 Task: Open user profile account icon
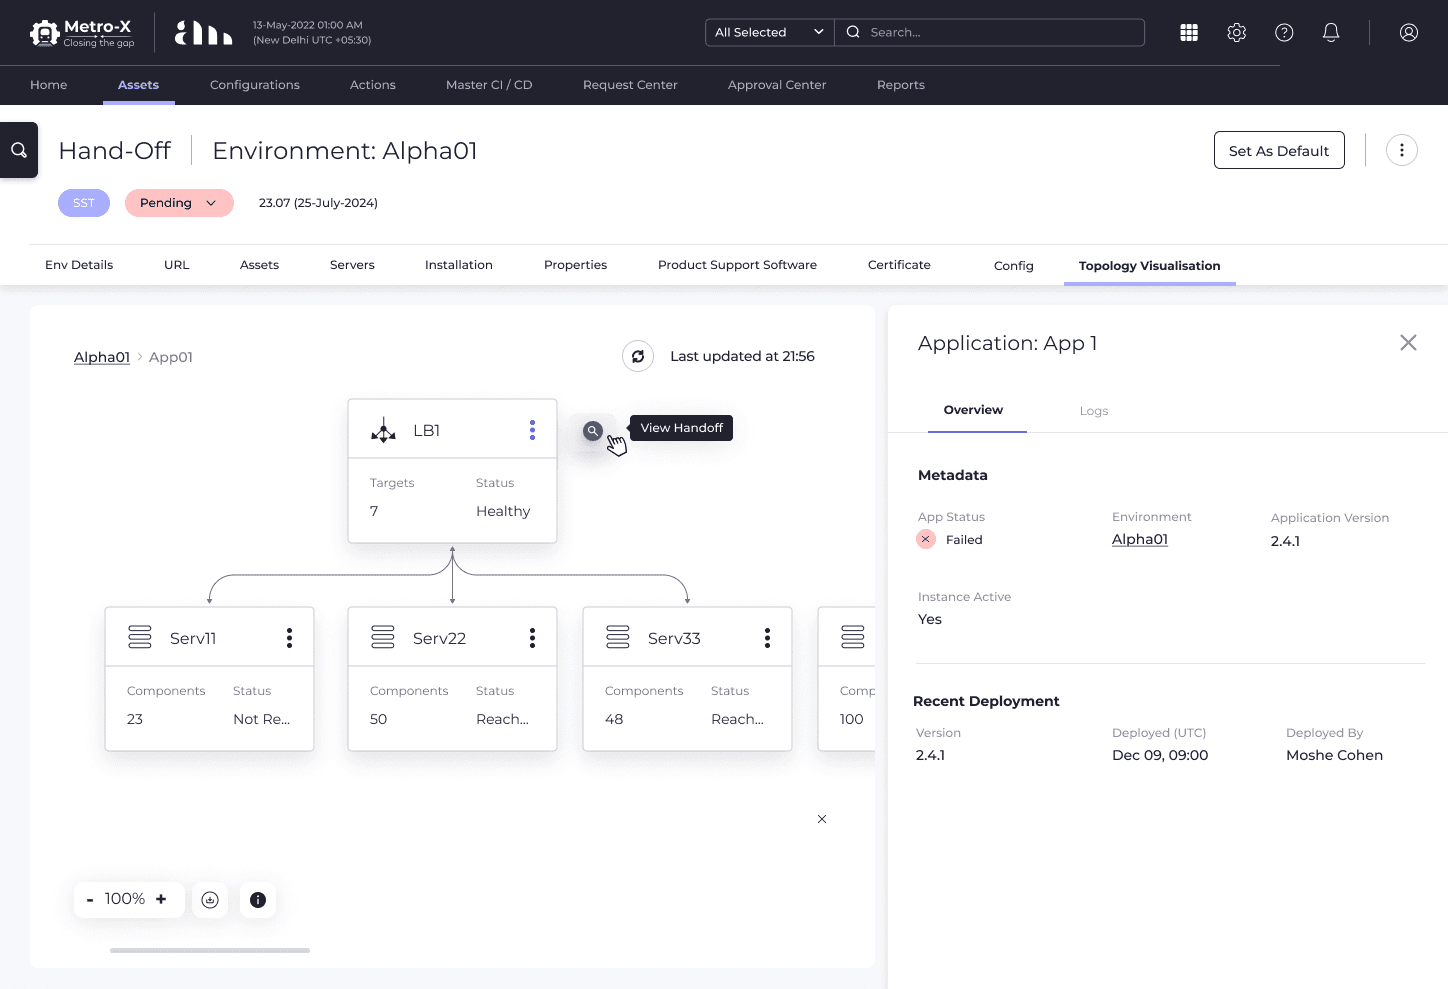1409,33
